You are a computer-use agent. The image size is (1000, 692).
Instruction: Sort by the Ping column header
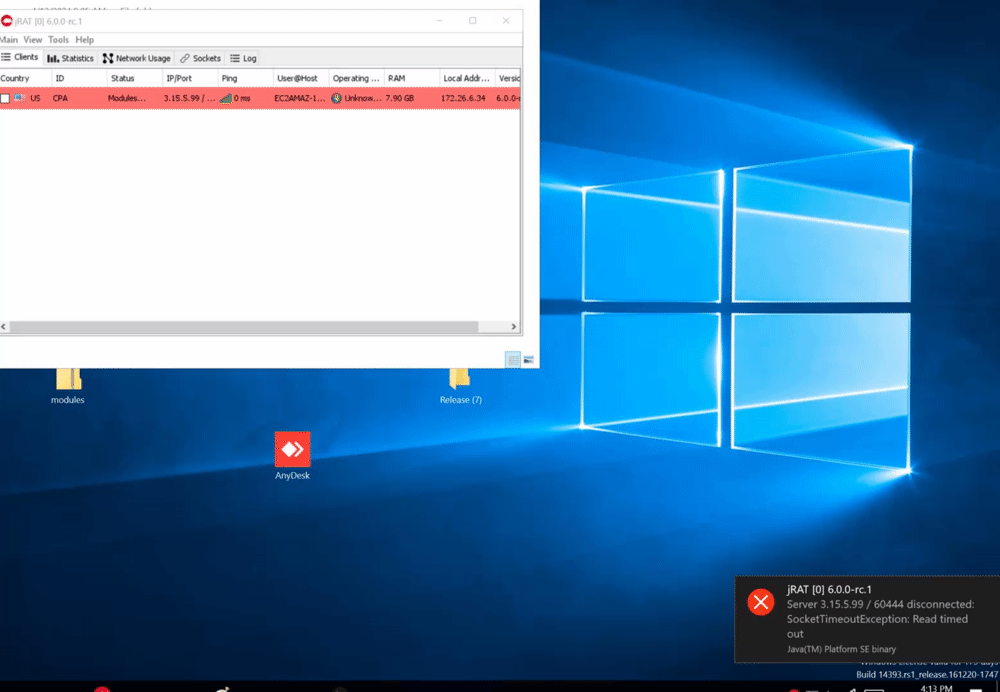pos(246,78)
